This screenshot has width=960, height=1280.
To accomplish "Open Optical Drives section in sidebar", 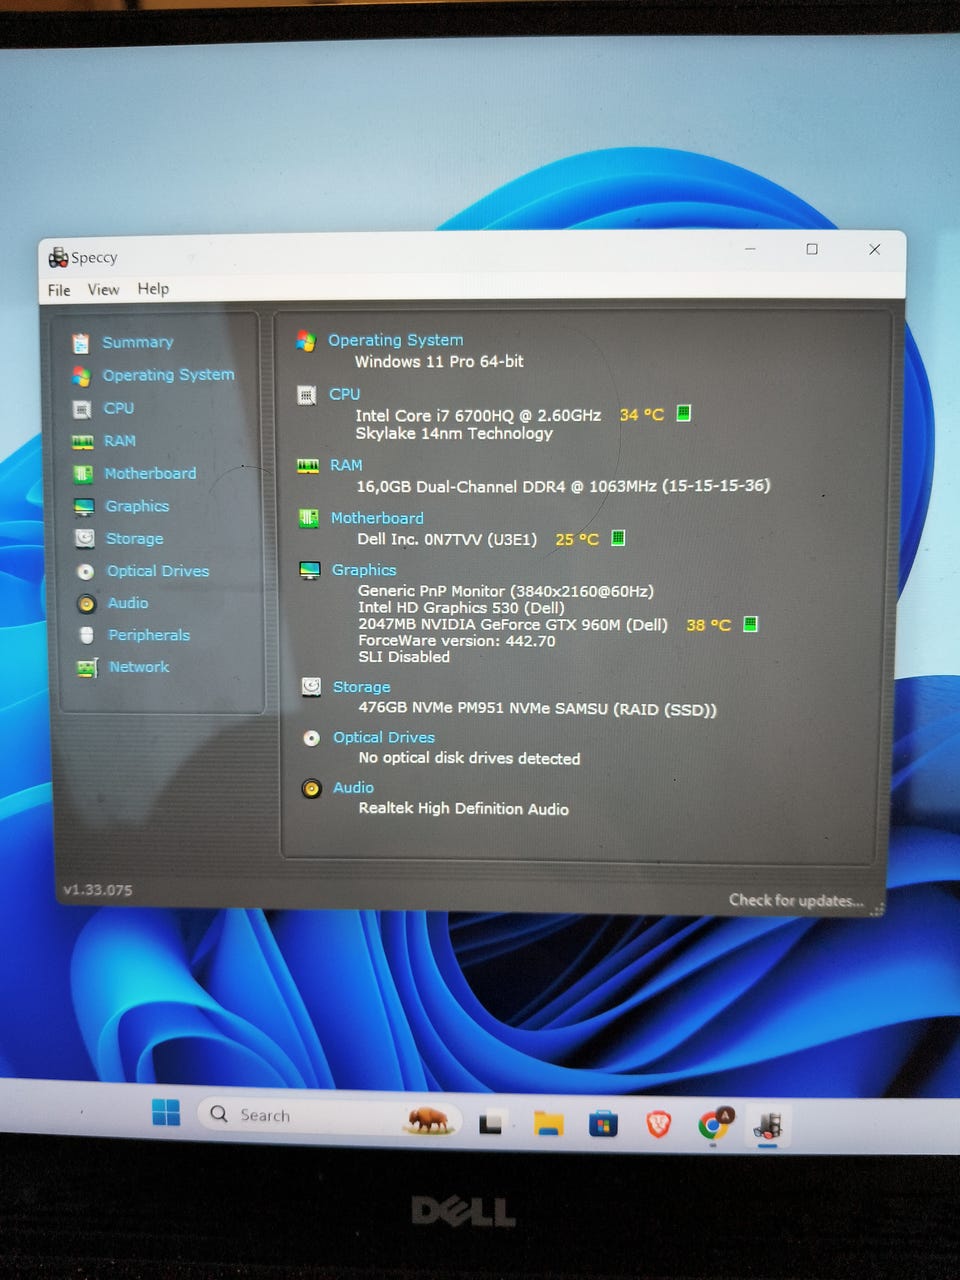I will (159, 571).
